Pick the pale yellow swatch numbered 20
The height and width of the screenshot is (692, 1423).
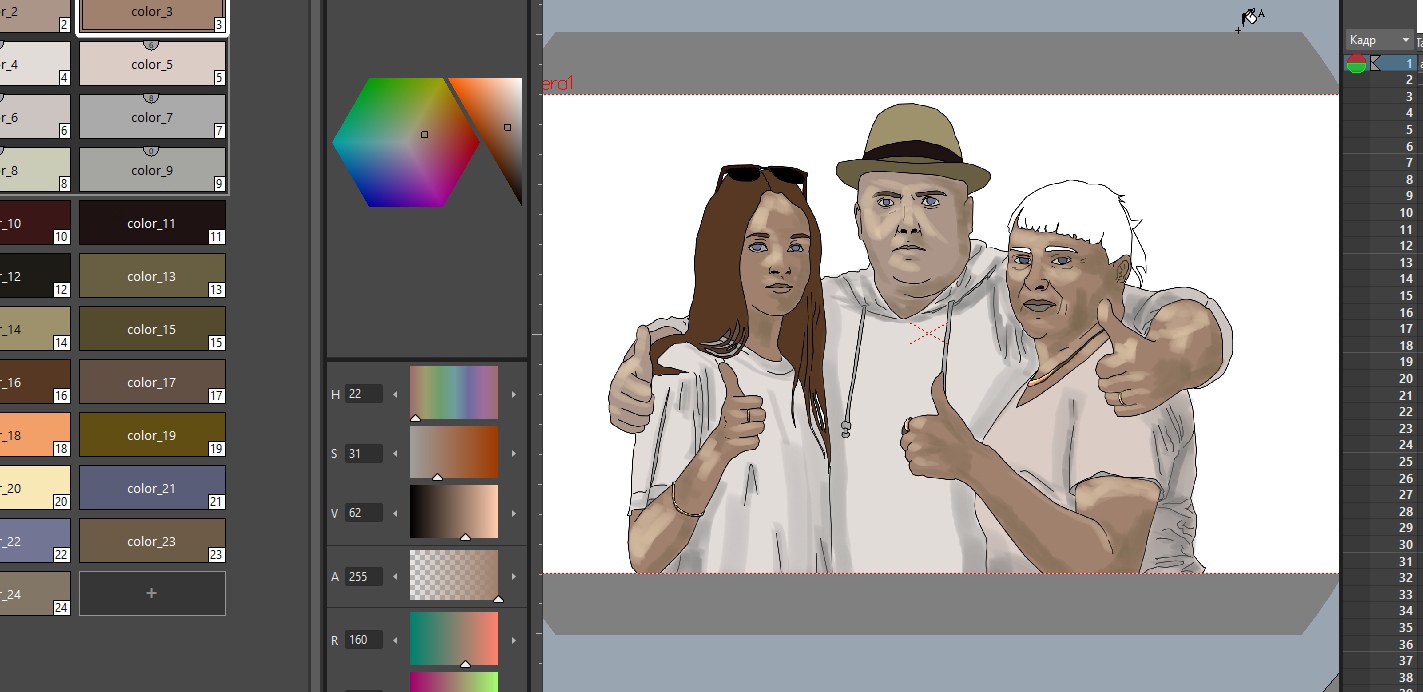point(35,488)
